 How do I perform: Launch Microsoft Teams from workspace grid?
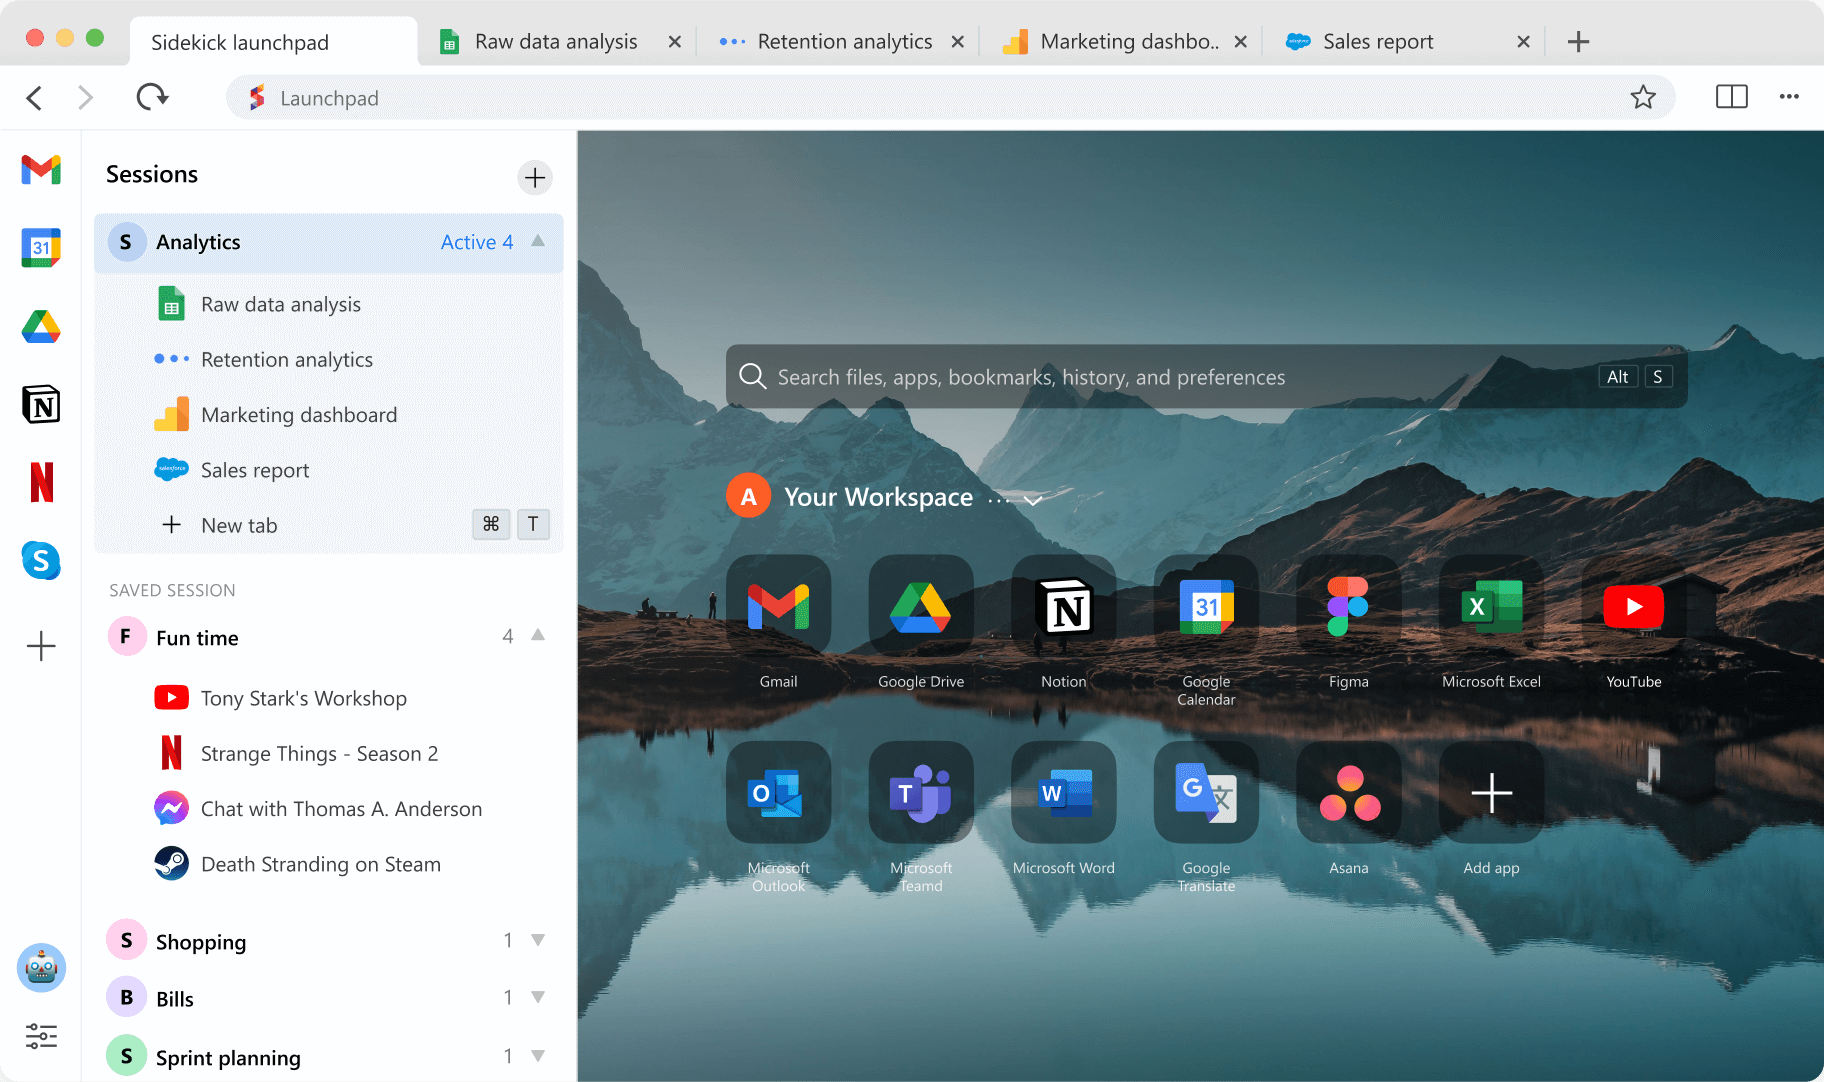[x=921, y=793]
